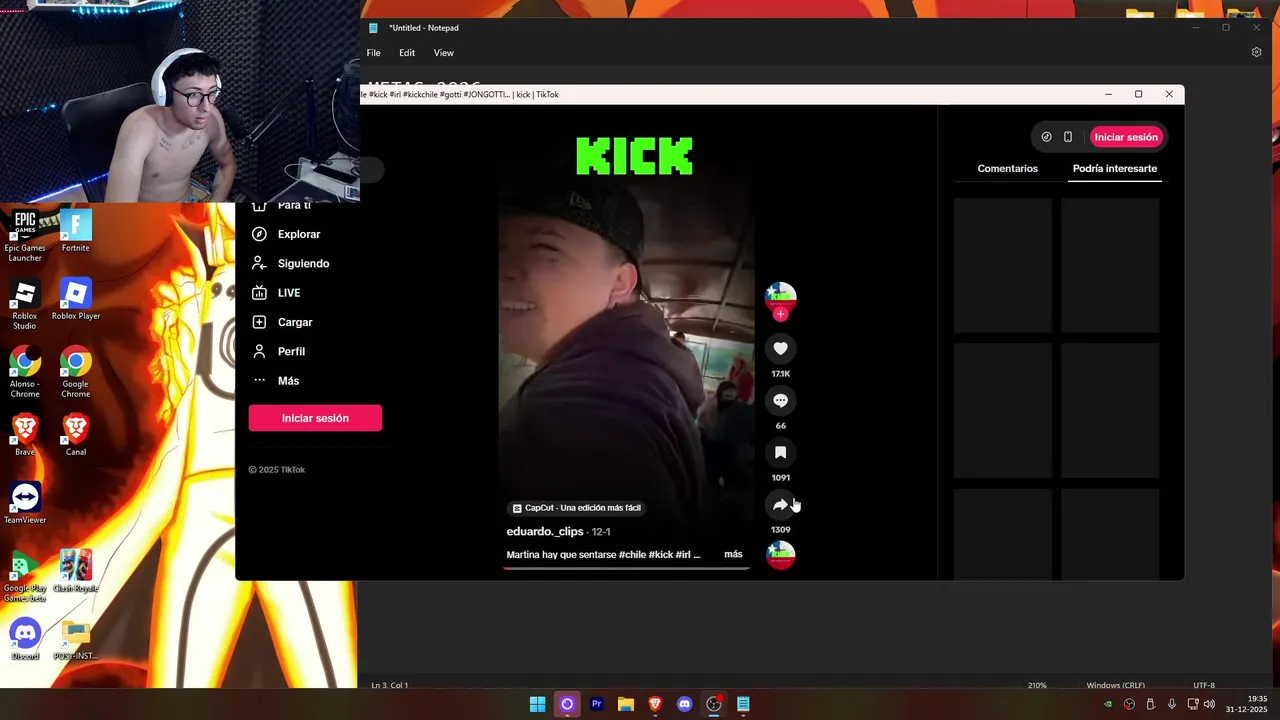This screenshot has width=1280, height=720.
Task: Click Windows (CRLF) in Notepad status bar
Action: [1116, 685]
